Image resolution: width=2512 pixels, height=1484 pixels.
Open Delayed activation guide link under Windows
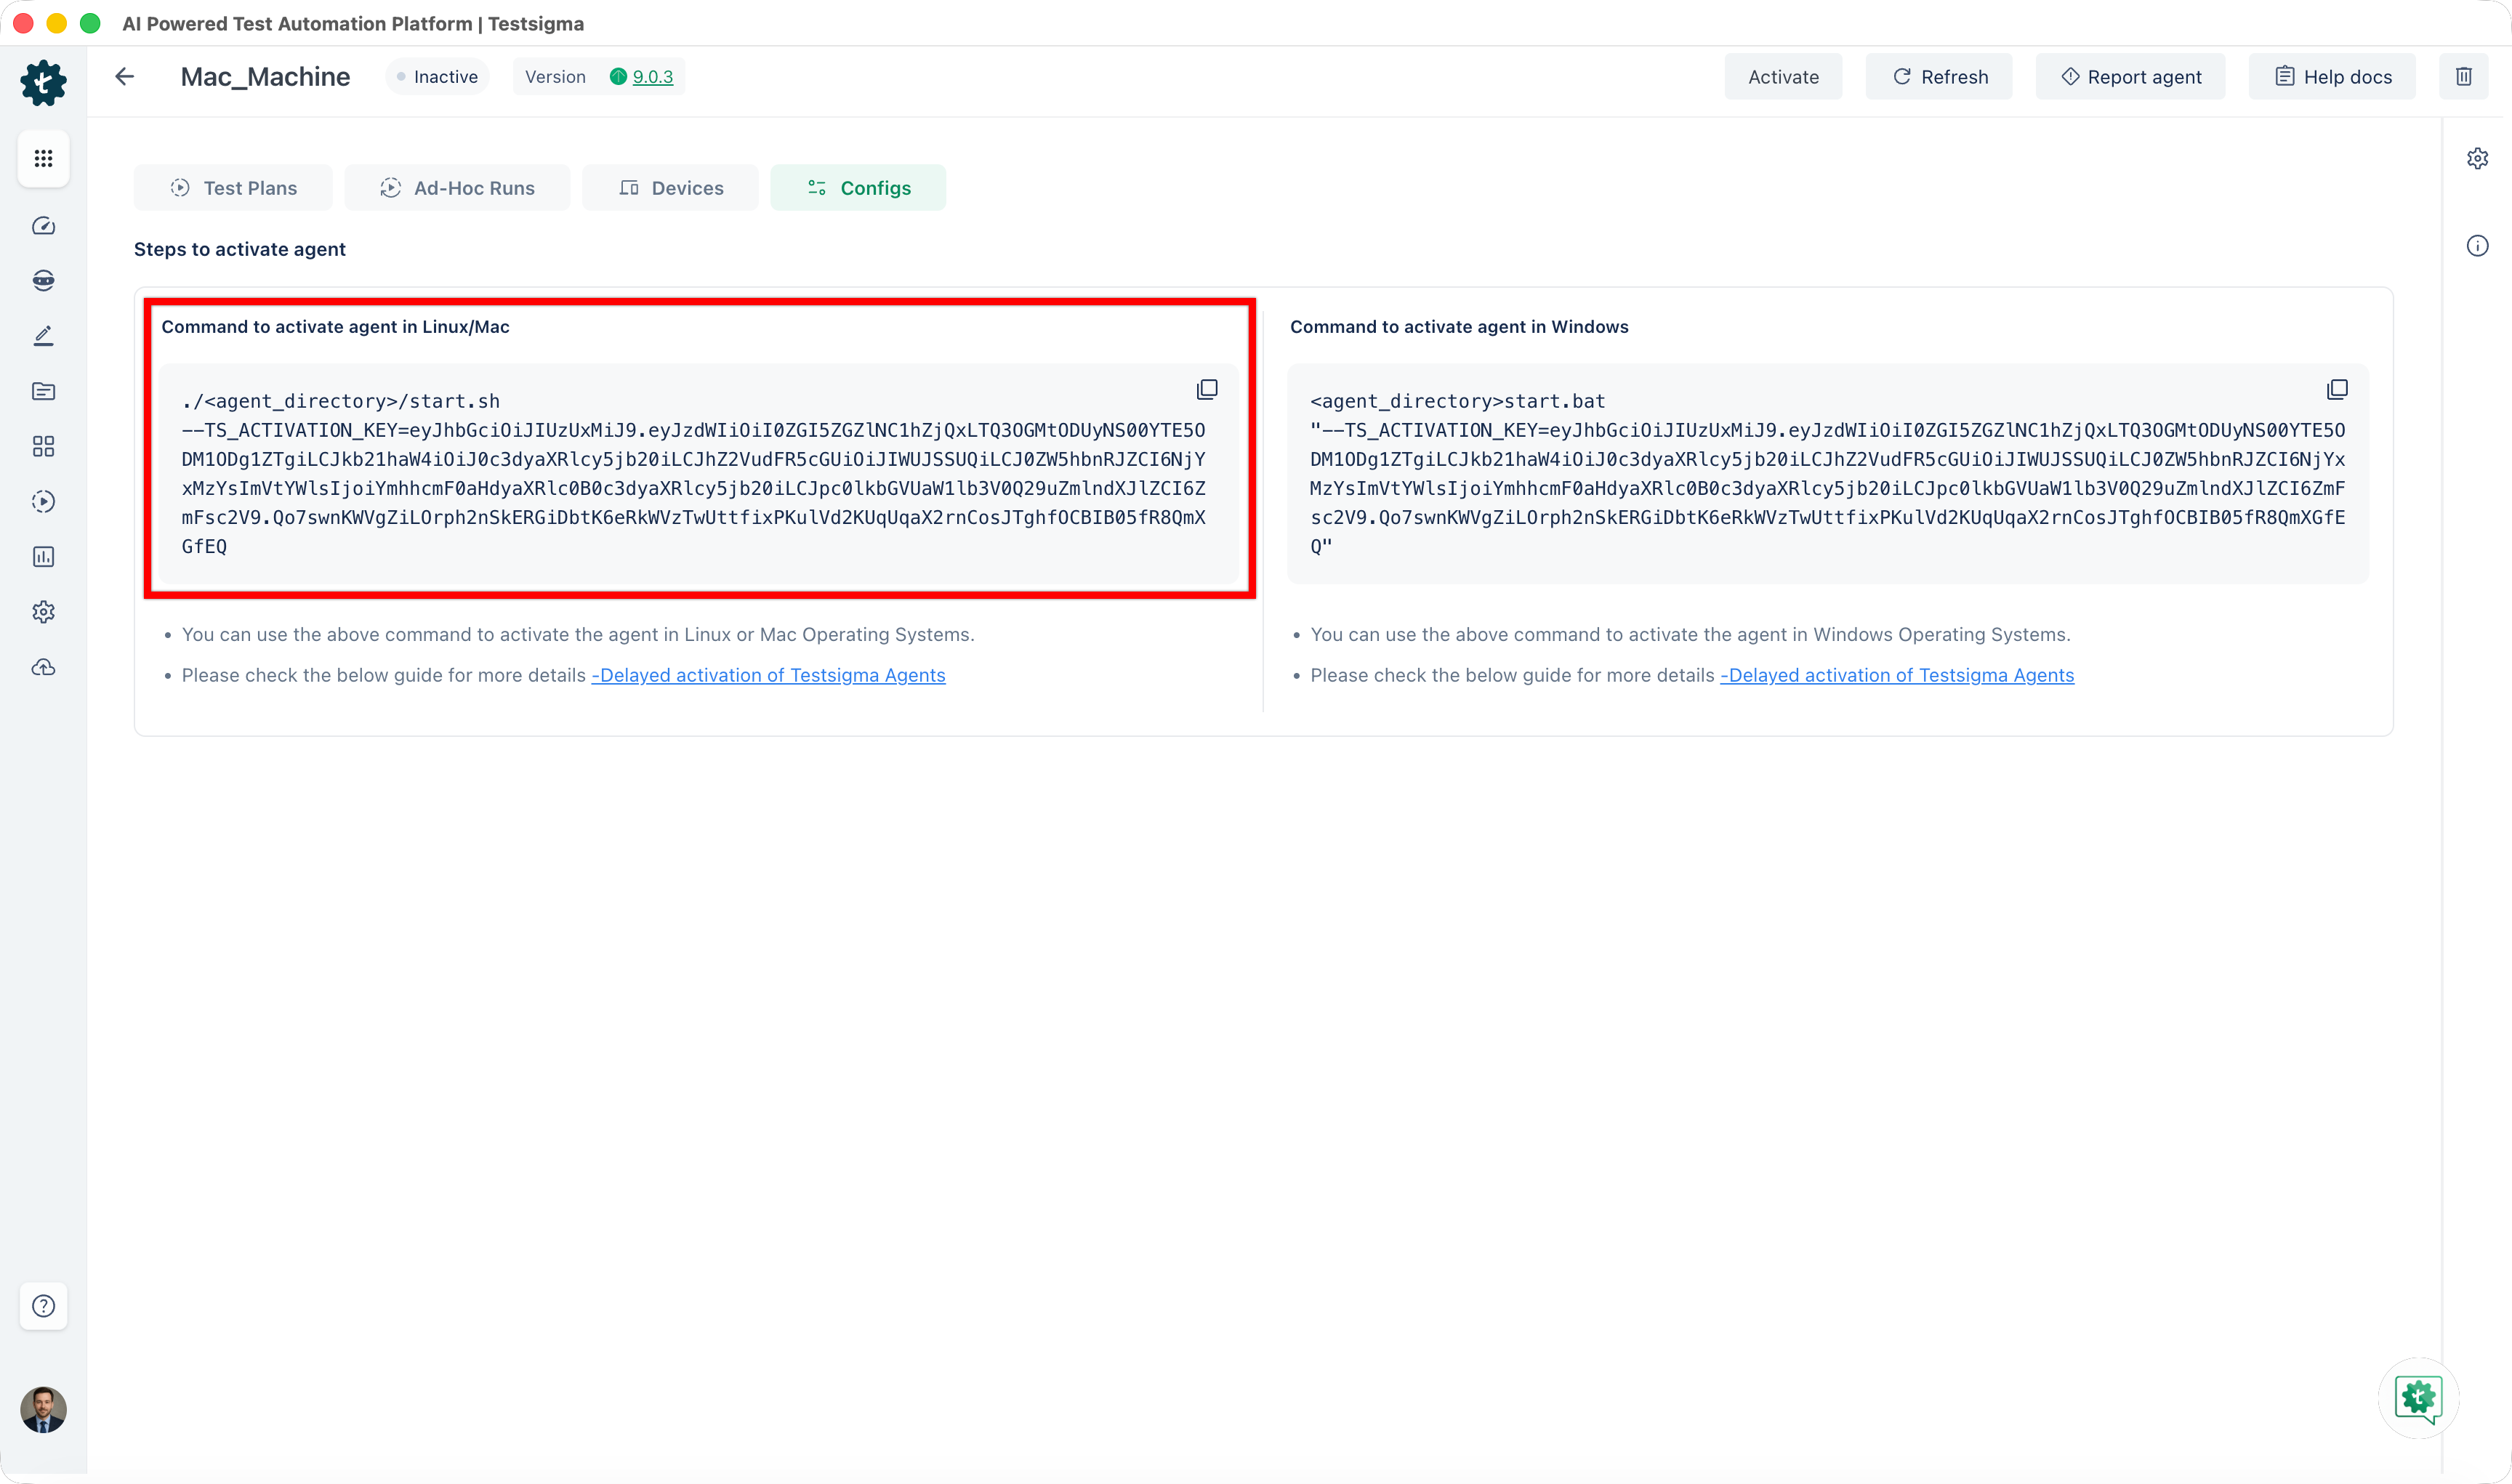tap(1897, 675)
